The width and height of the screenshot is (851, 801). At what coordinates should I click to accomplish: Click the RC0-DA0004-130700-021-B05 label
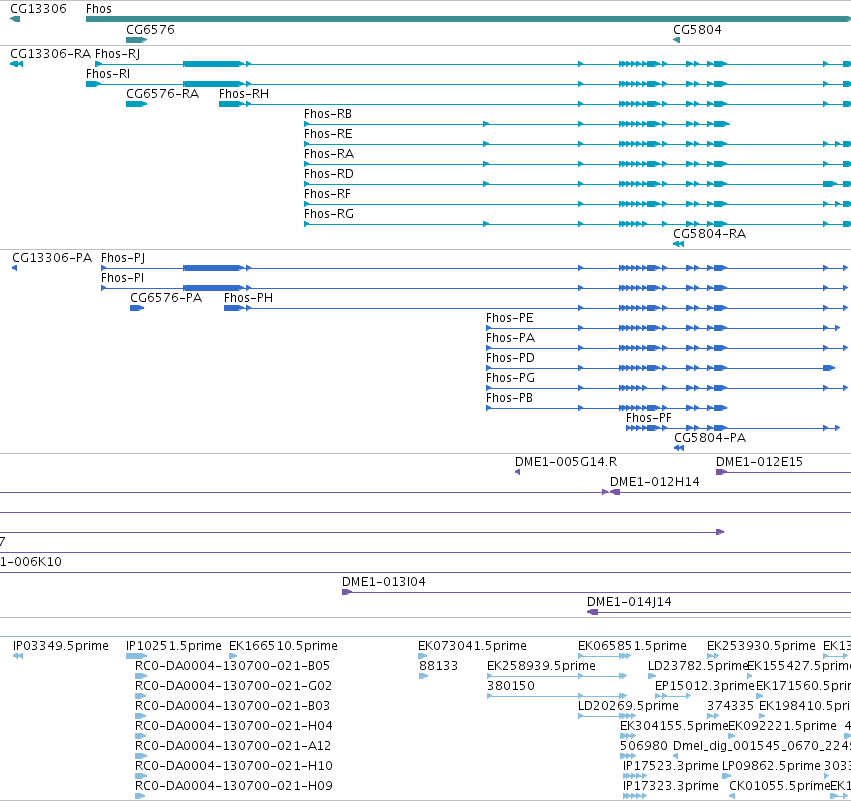point(232,665)
